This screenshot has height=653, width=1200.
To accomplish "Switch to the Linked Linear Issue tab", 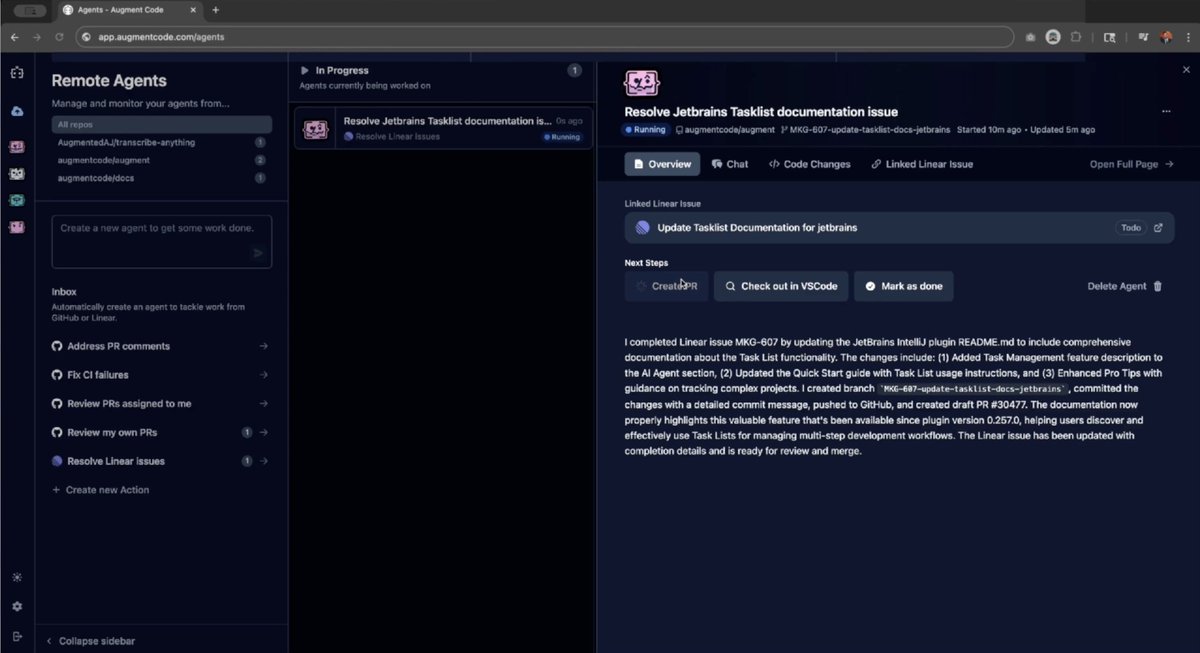I will 922,164.
